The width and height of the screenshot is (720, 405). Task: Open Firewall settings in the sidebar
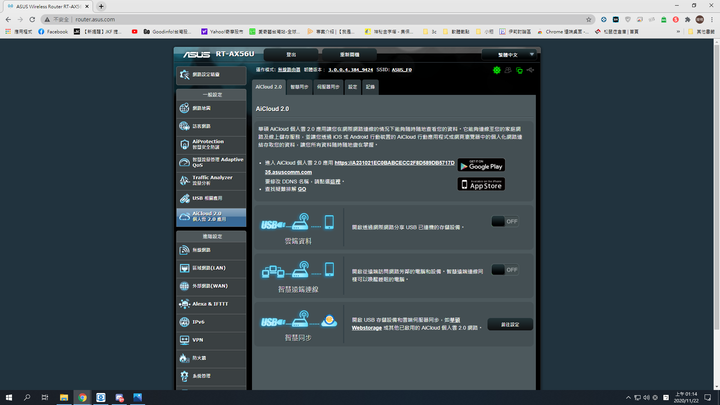[x=211, y=358]
